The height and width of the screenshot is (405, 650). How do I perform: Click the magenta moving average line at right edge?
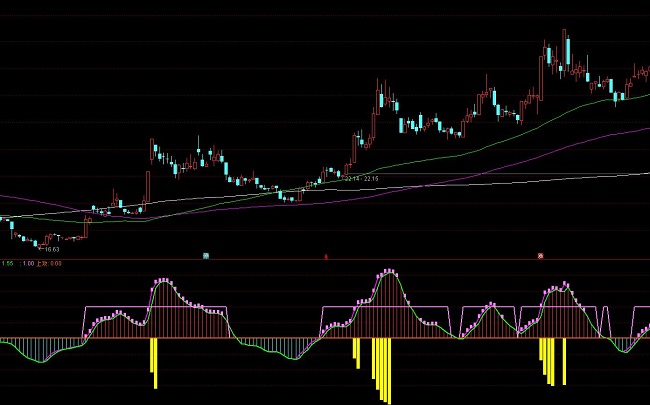(x=640, y=129)
